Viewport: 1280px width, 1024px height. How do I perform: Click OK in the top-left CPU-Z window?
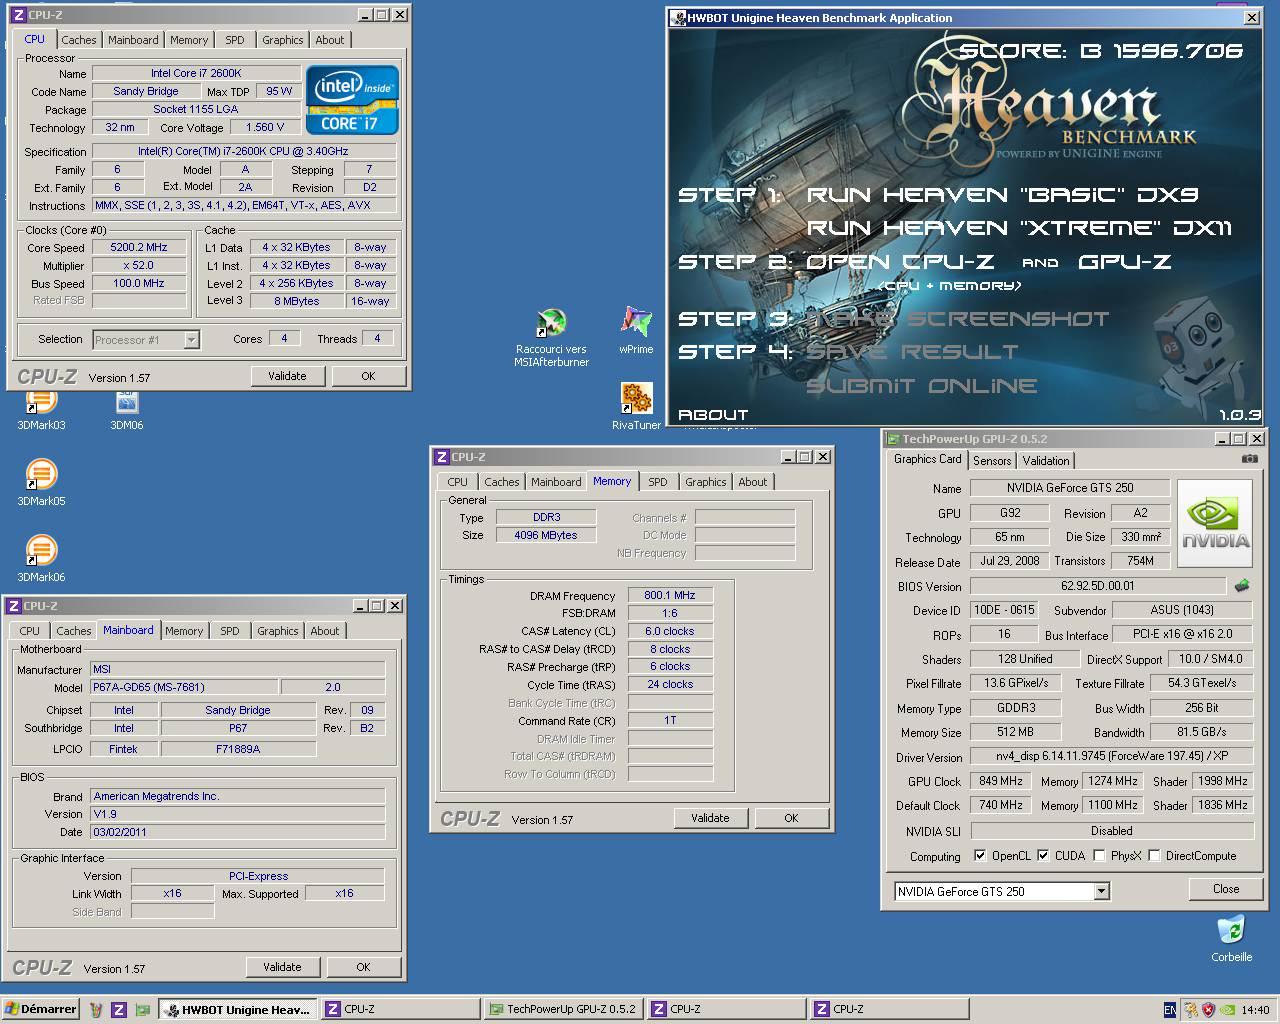(368, 376)
